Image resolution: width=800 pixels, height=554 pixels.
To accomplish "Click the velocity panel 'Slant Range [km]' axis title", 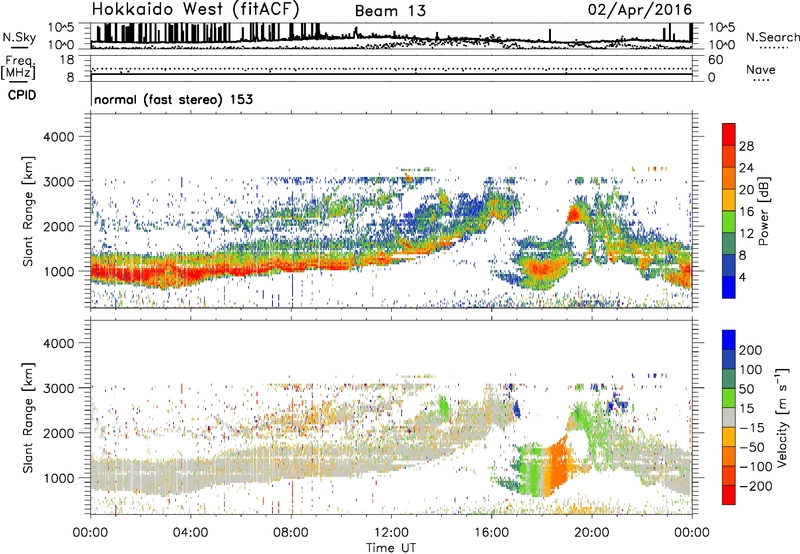I will pos(28,418).
